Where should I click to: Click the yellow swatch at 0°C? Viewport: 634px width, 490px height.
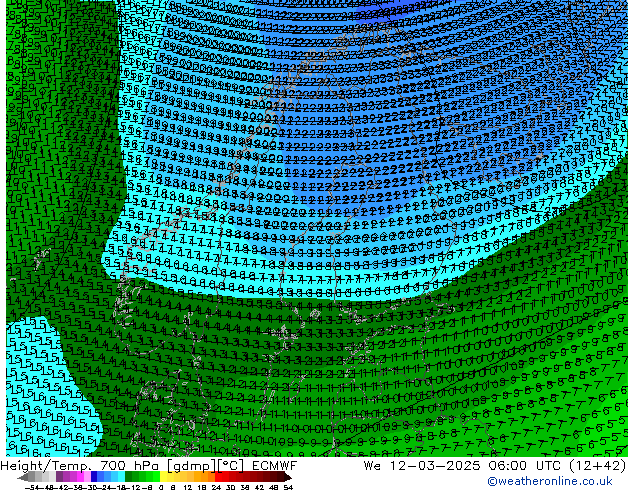coord(163,477)
